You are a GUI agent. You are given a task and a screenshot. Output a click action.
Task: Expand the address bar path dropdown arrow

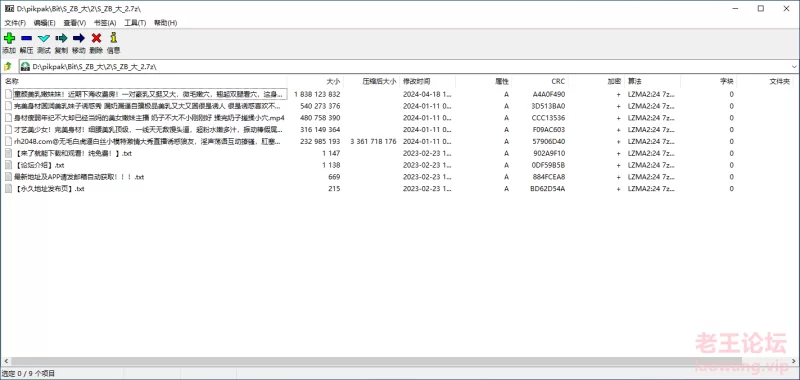click(x=794, y=67)
